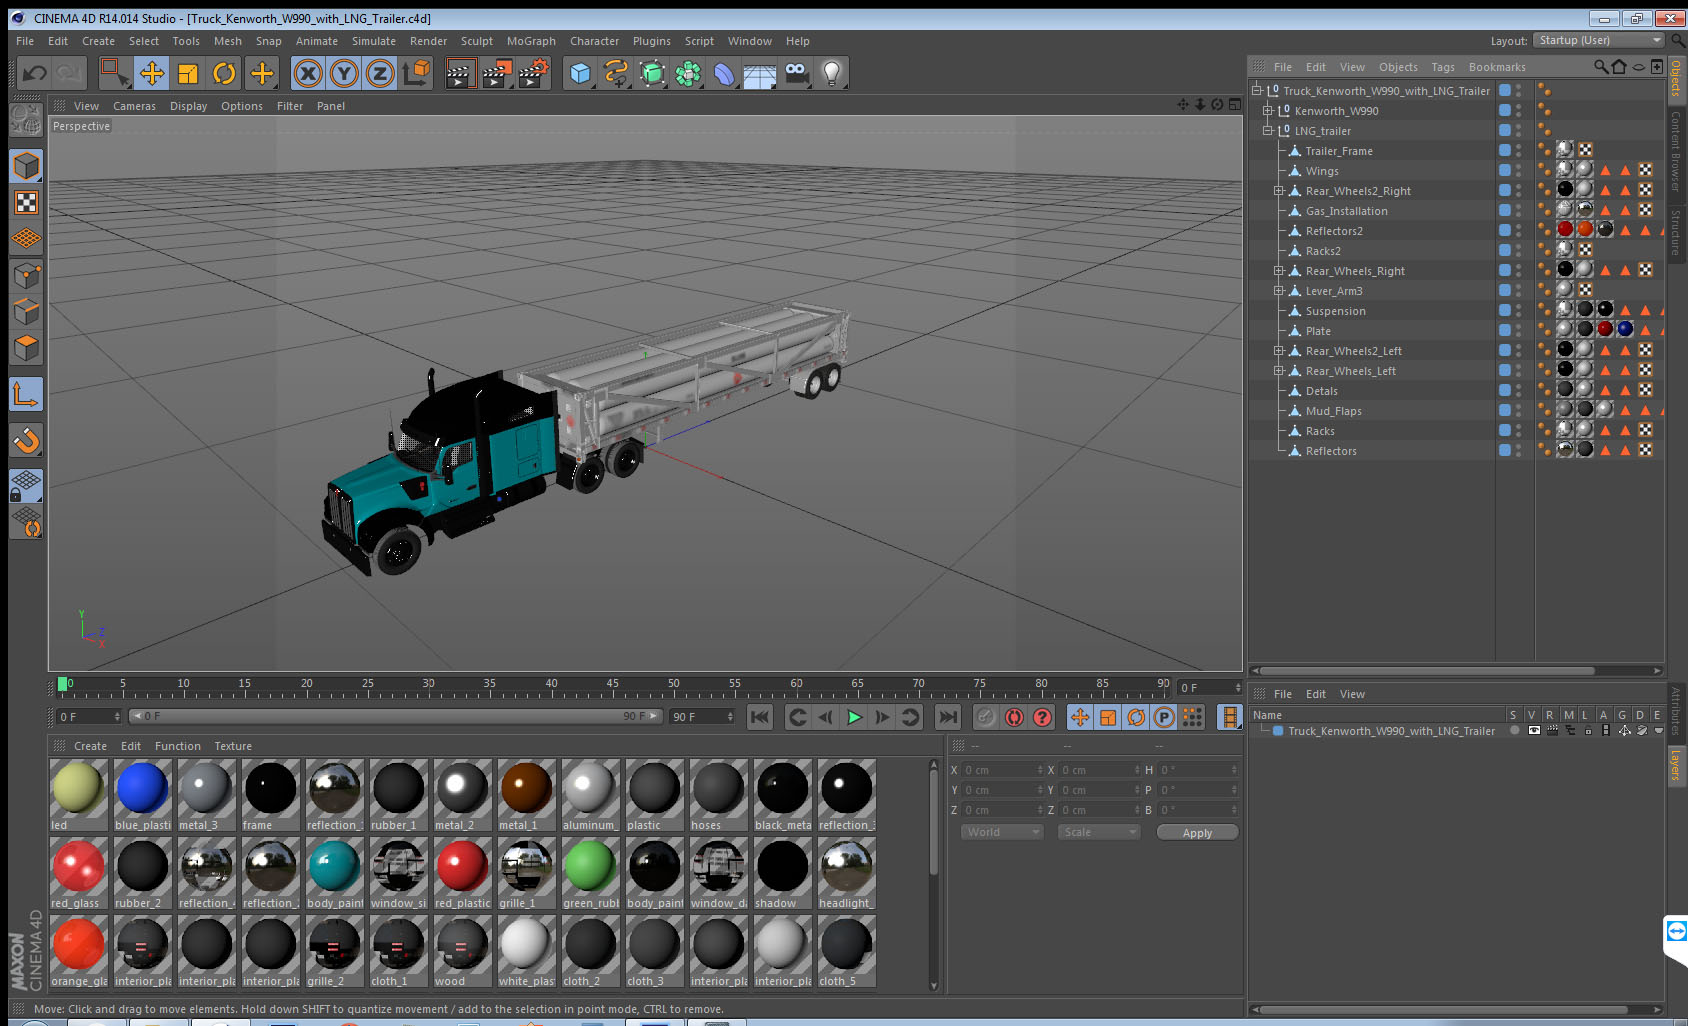Image resolution: width=1688 pixels, height=1026 pixels.
Task: Click the search magnifier in Objects manager
Action: point(1601,67)
